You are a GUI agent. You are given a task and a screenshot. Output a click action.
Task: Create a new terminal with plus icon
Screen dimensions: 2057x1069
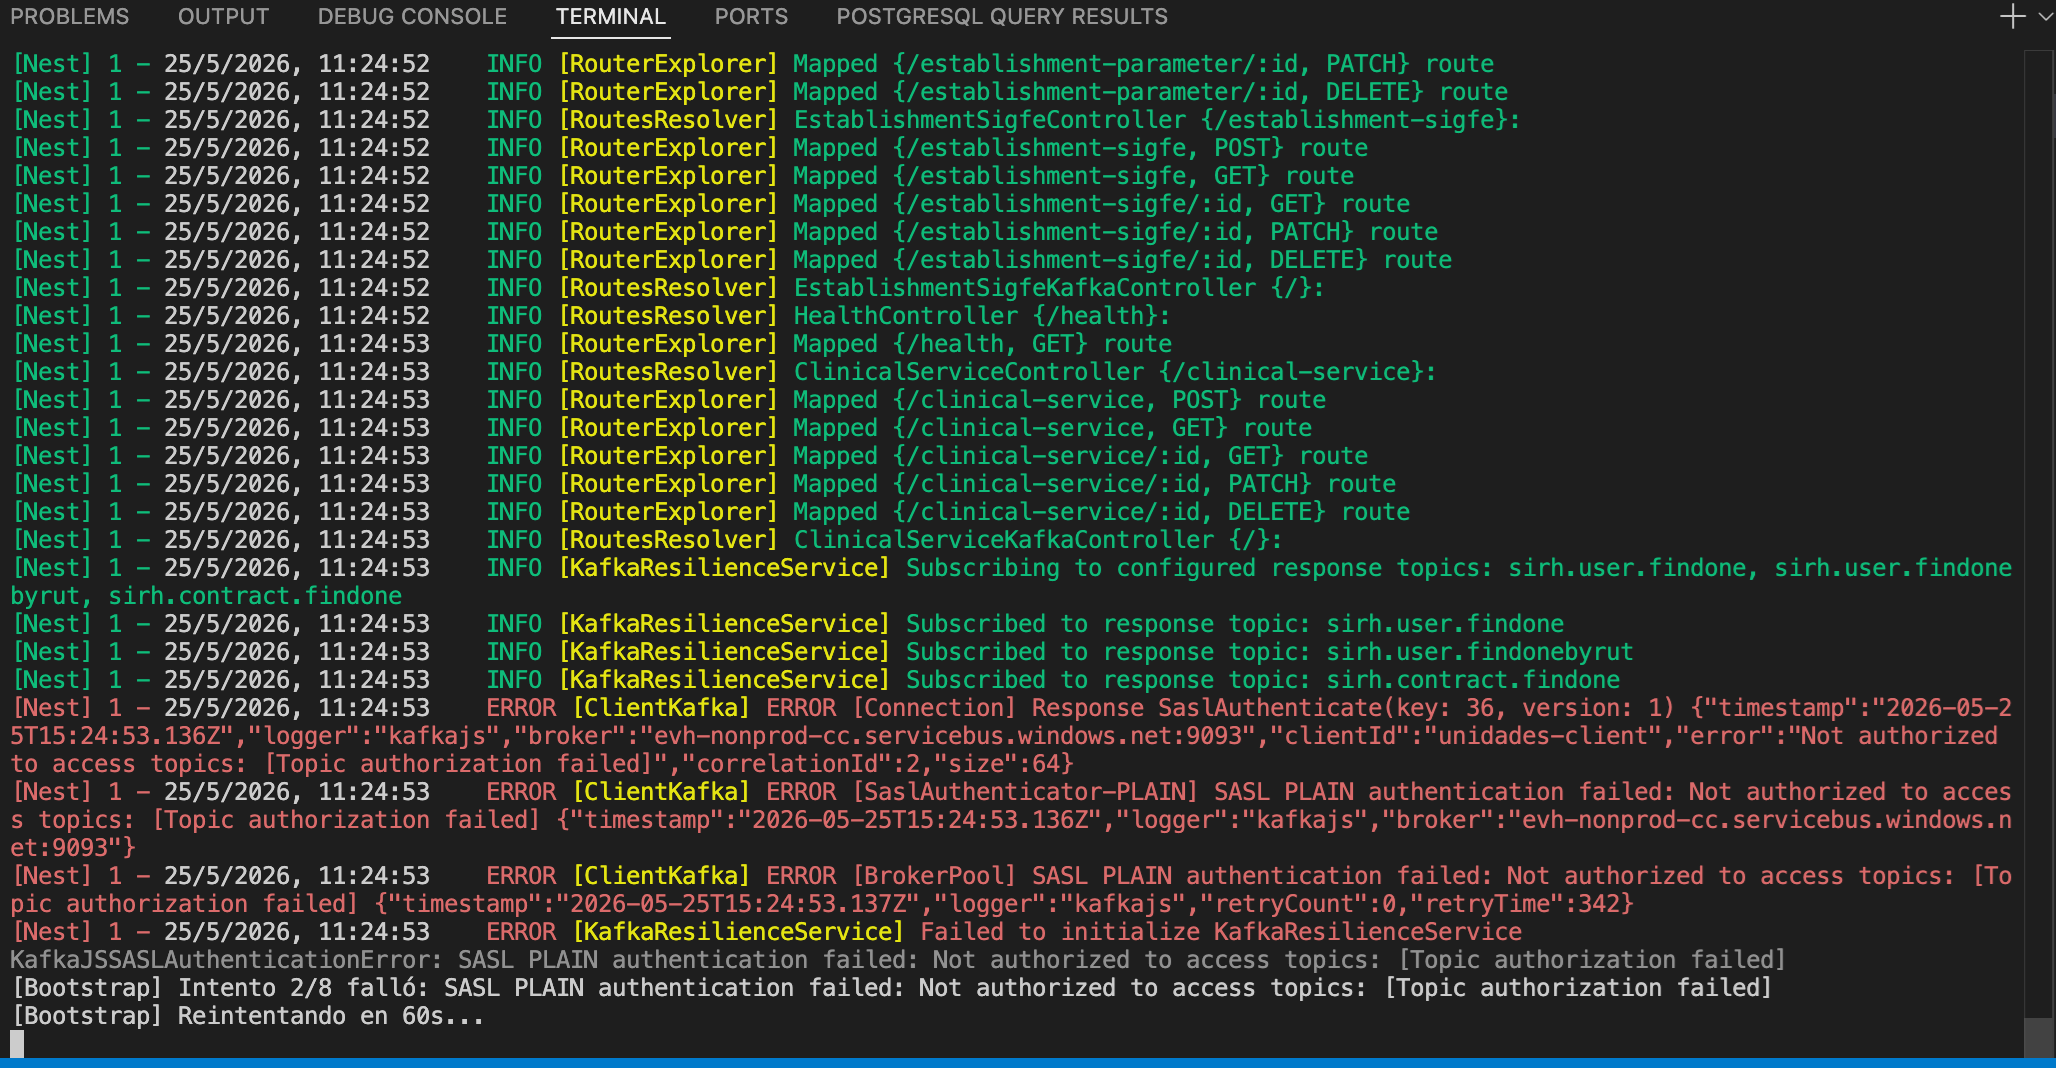click(x=2012, y=16)
